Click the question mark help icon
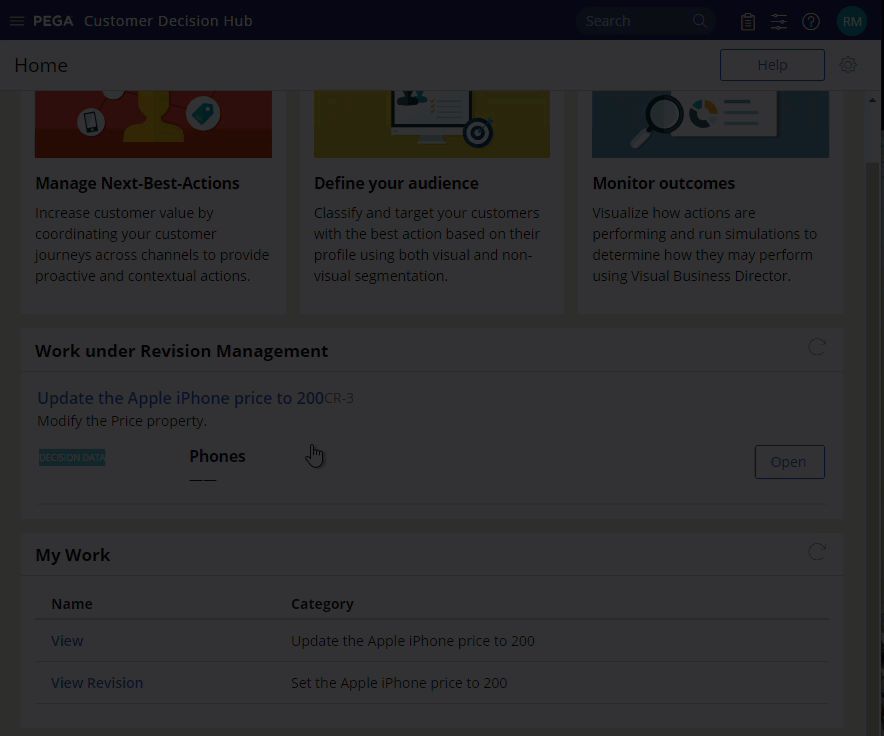 coord(811,21)
